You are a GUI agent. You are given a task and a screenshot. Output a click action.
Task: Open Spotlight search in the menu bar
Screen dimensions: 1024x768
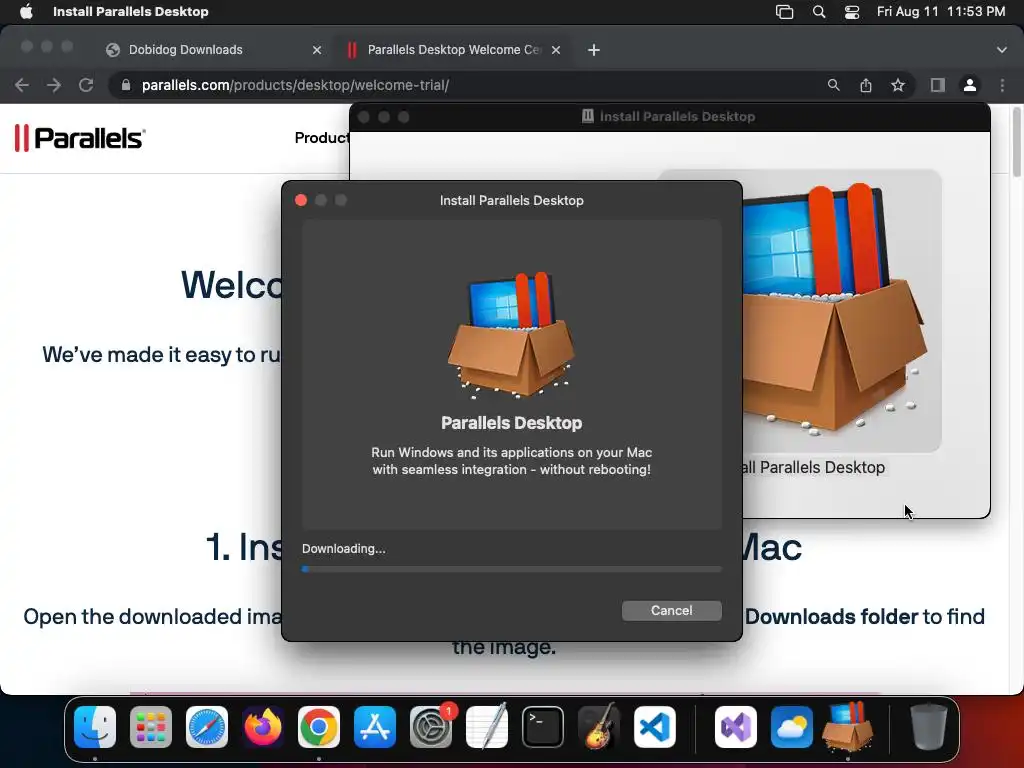click(818, 11)
